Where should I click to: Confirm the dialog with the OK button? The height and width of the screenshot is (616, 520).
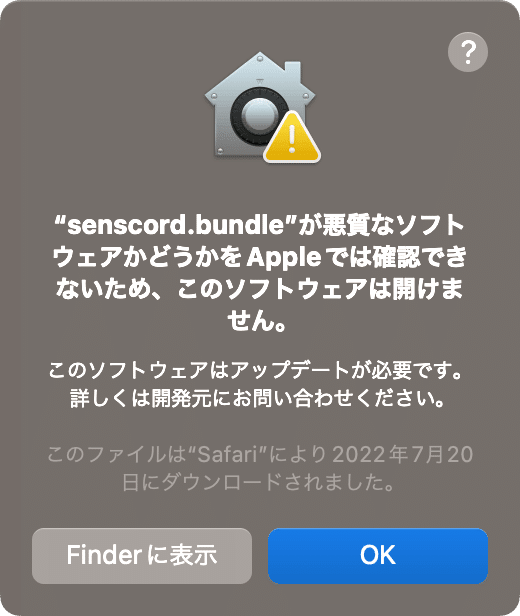[378, 556]
